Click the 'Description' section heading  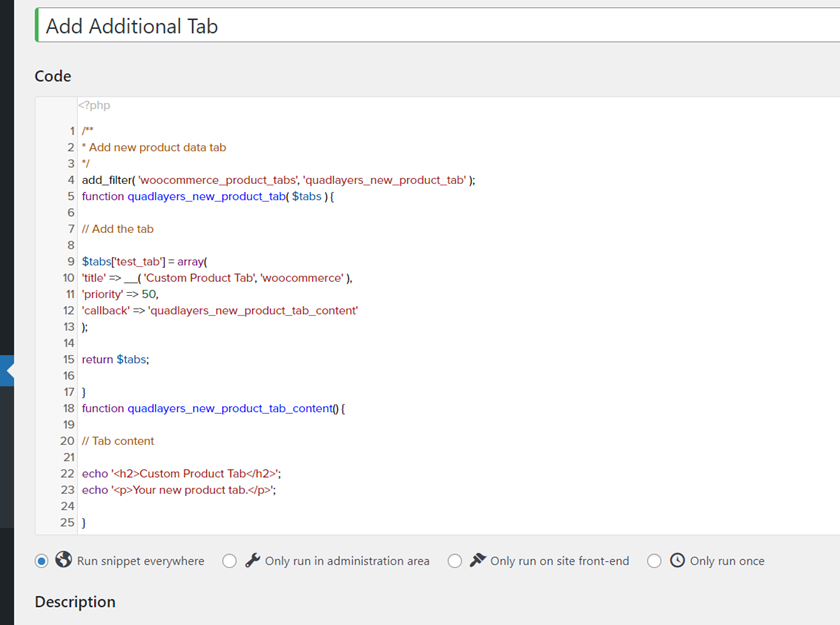pyautogui.click(x=75, y=602)
